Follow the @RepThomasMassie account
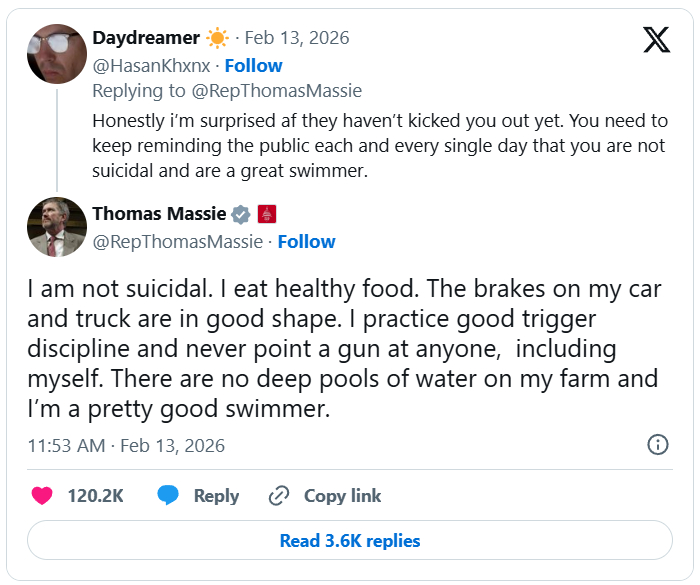This screenshot has height=585, width=700. coord(306,241)
